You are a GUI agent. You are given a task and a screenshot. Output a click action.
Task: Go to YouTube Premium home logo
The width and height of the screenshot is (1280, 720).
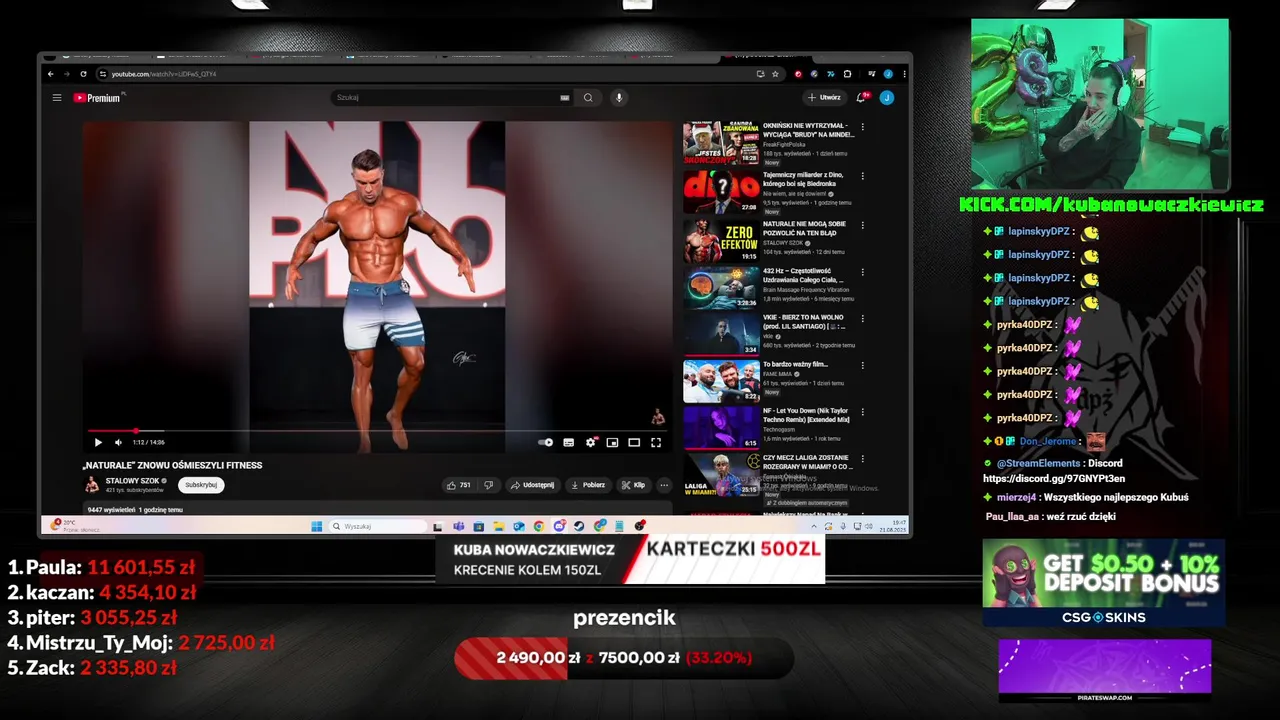point(97,98)
